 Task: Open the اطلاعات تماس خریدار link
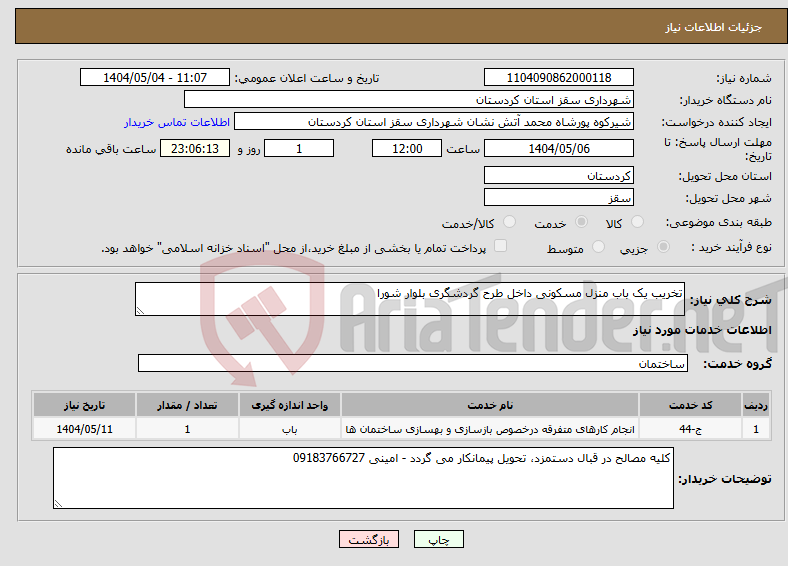point(177,122)
